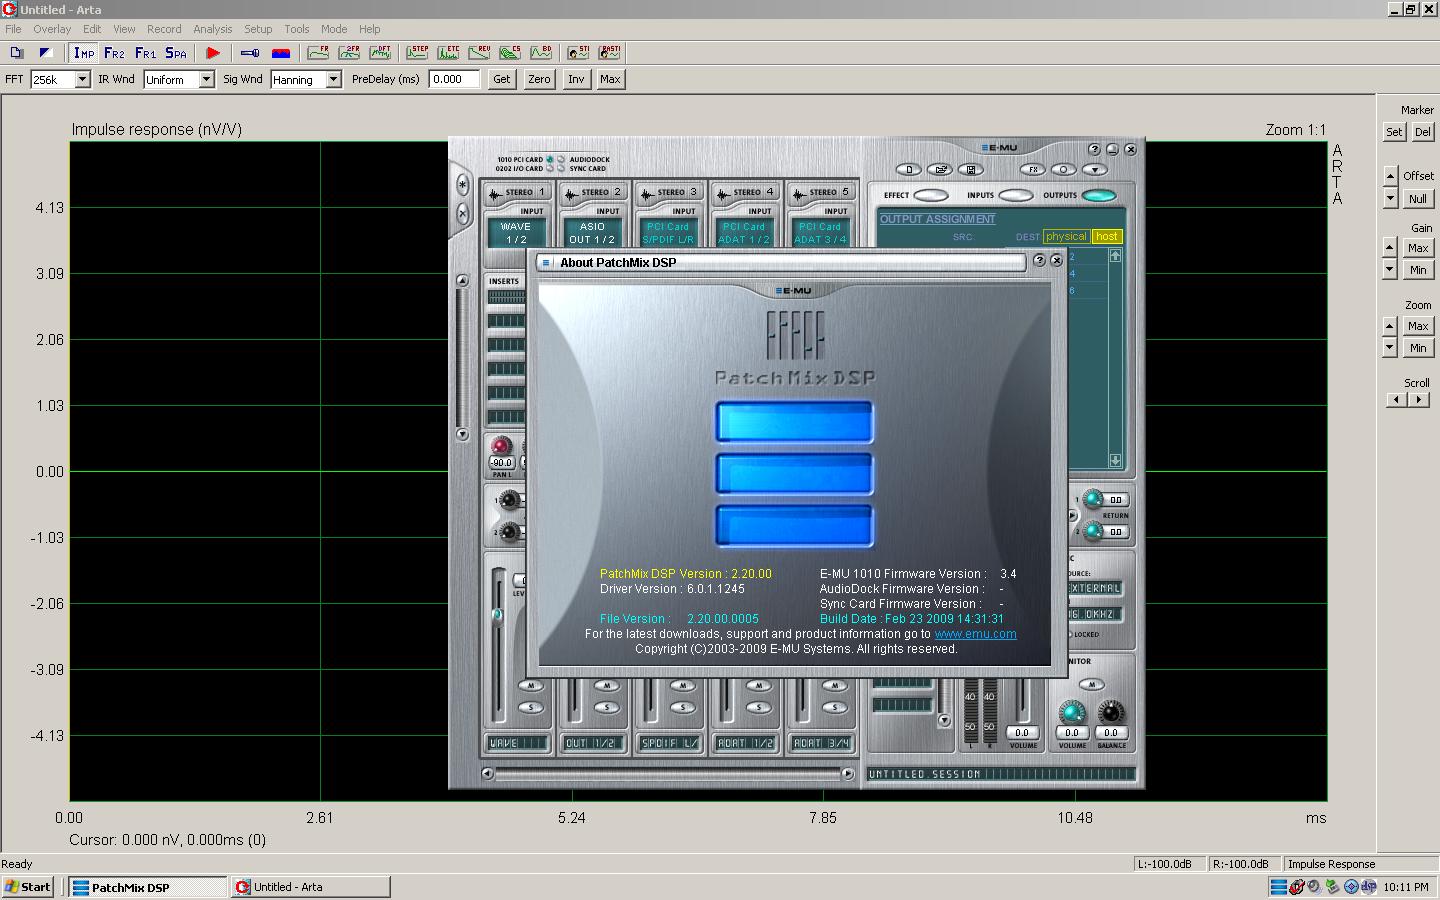Click the marker Set button
Viewport: 1440px width, 900px height.
click(1394, 132)
